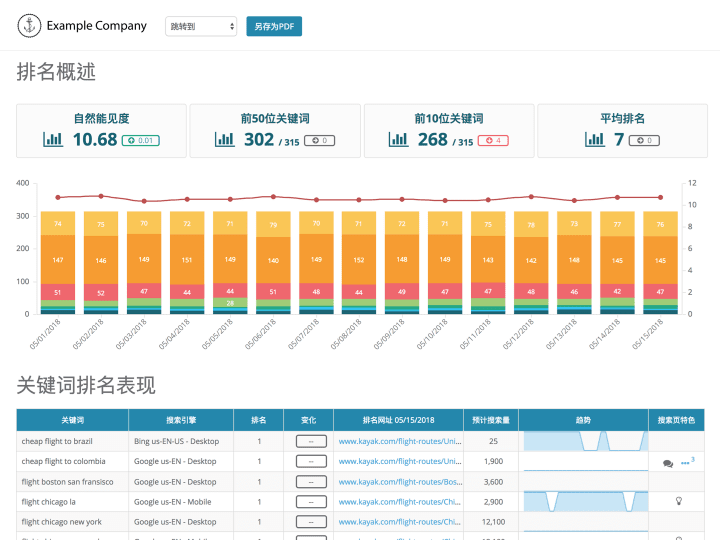Click change badge in flight boston san fransisco row
The image size is (720, 540).
coord(311,482)
